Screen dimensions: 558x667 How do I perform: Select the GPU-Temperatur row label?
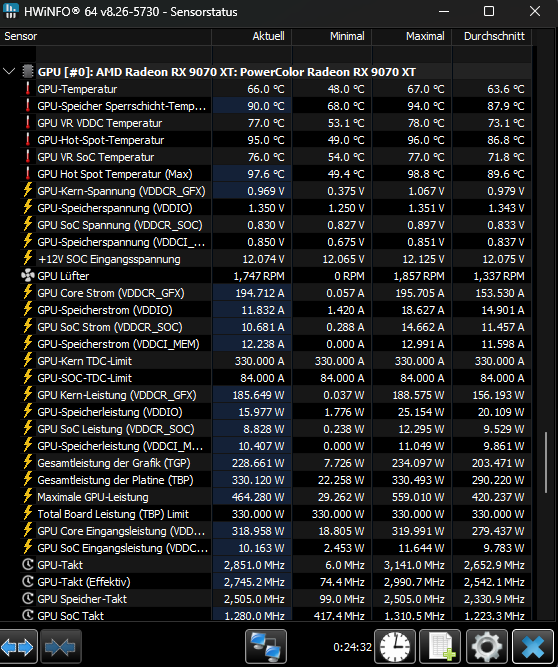(77, 89)
